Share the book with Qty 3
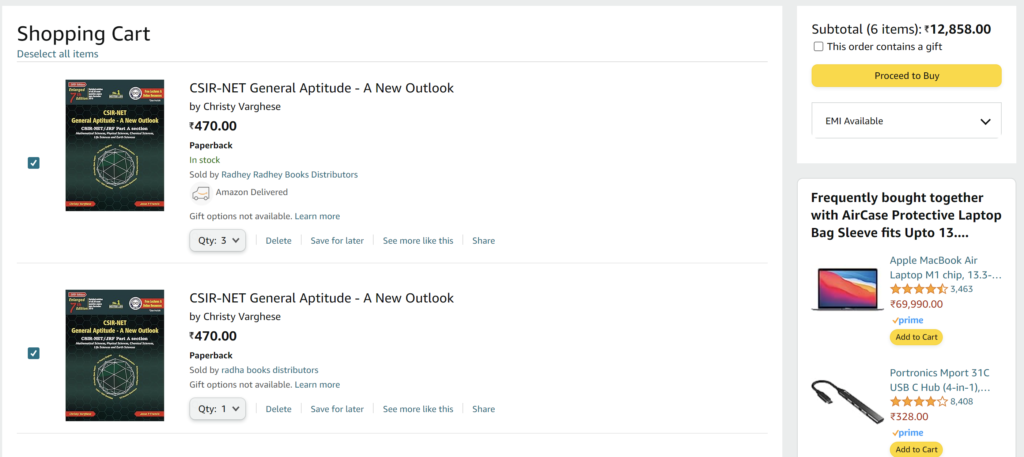This screenshot has width=1024, height=457. (483, 241)
